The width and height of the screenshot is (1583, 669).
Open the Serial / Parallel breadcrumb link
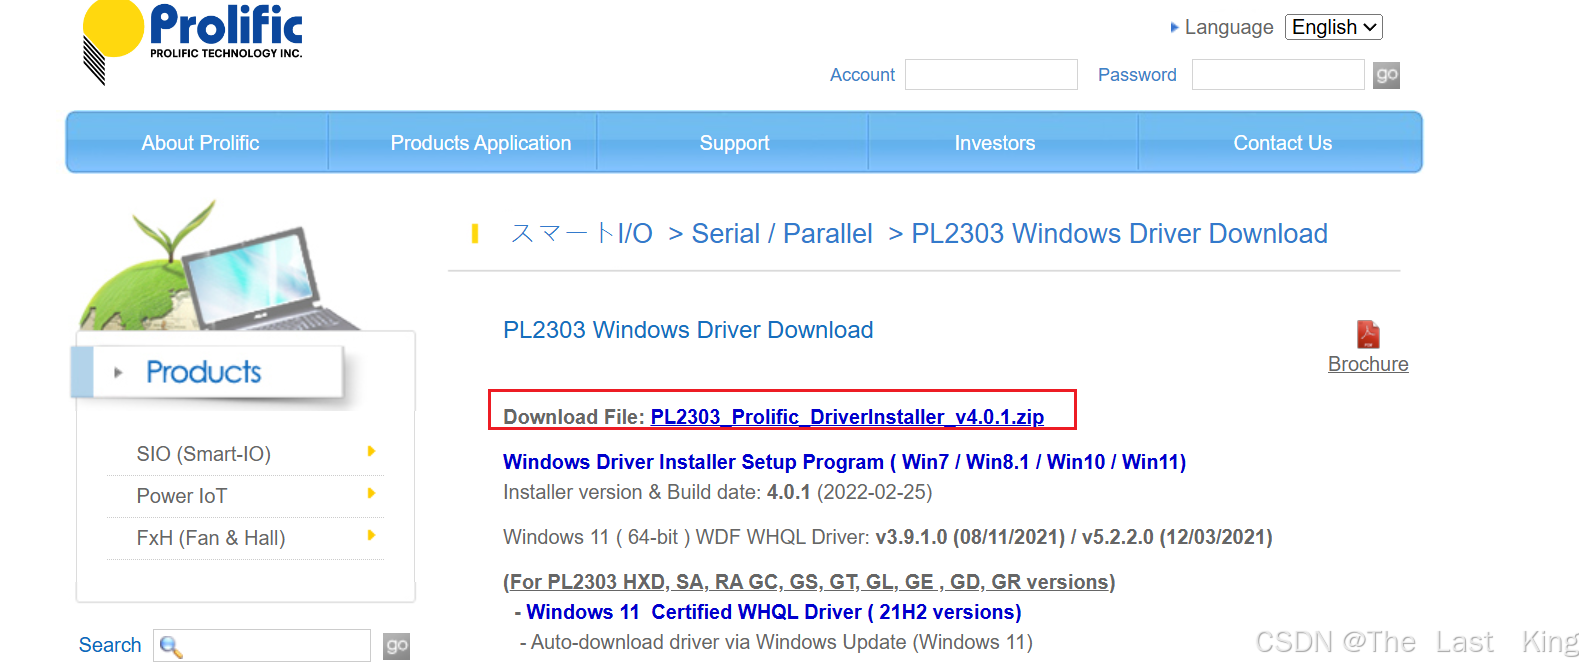[x=782, y=234]
